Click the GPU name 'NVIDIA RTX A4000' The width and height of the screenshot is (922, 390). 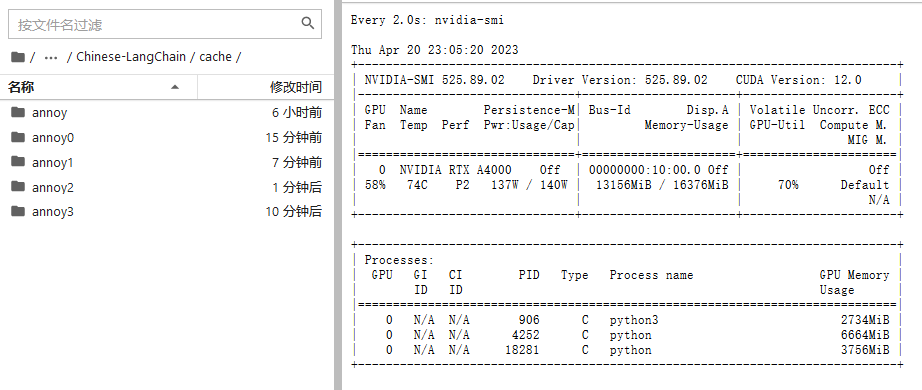click(456, 169)
